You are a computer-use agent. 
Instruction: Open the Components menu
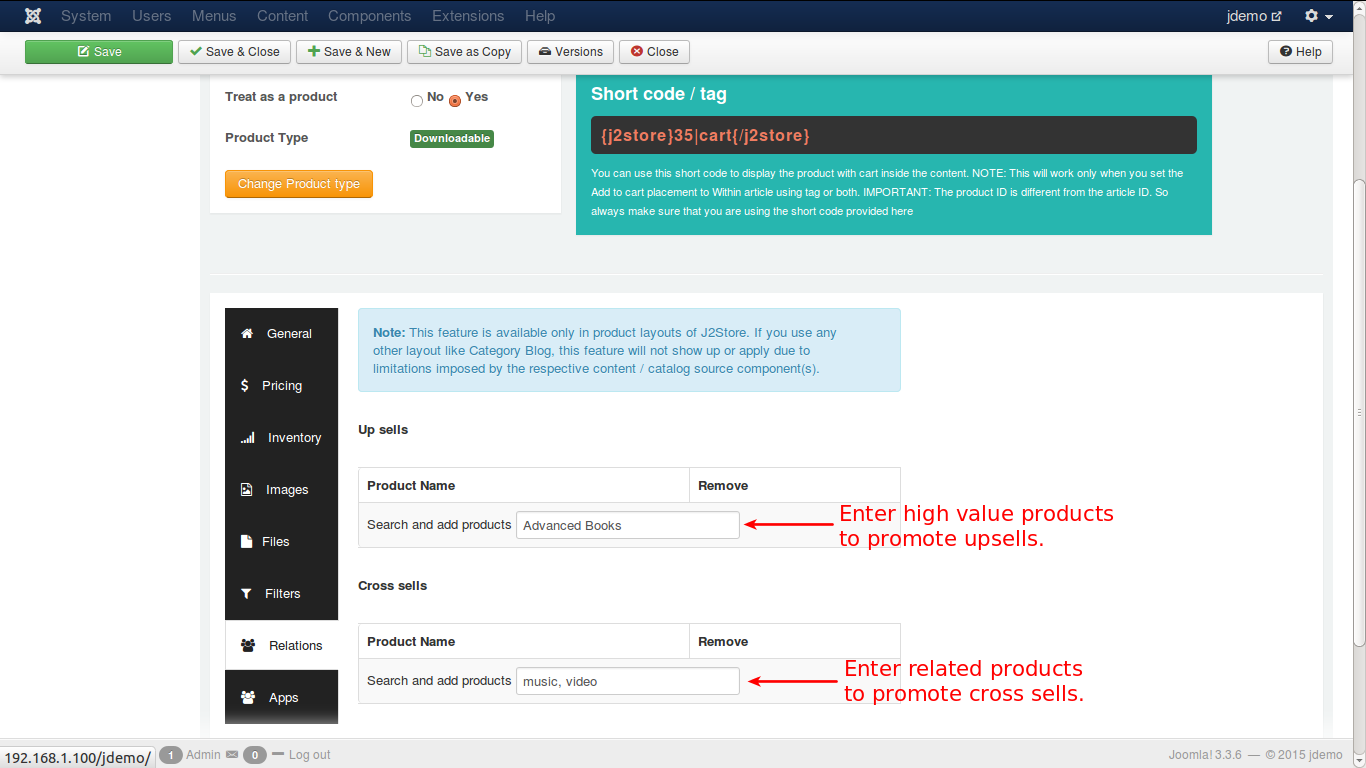coord(369,16)
